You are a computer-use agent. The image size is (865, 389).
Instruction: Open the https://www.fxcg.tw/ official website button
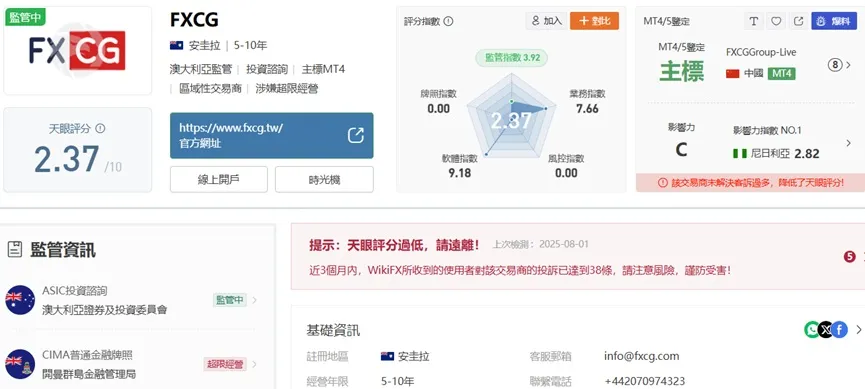click(x=271, y=136)
